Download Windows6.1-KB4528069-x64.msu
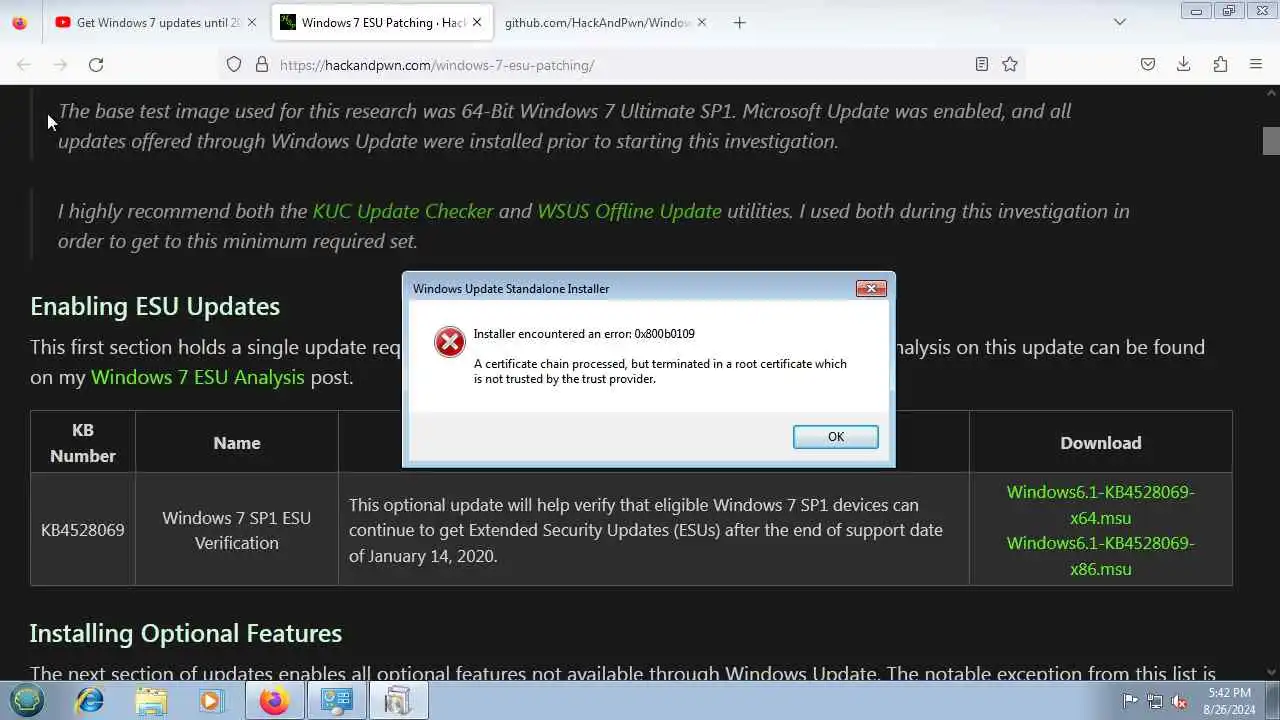 [x=1100, y=505]
